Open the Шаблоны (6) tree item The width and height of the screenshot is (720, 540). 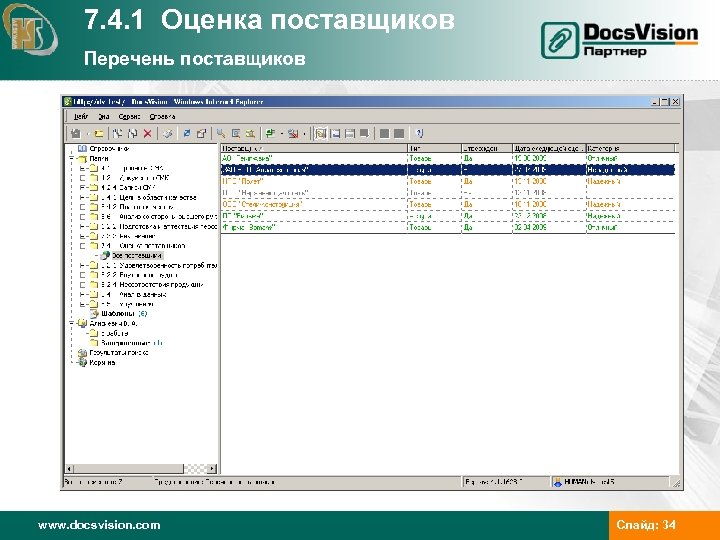(124, 314)
